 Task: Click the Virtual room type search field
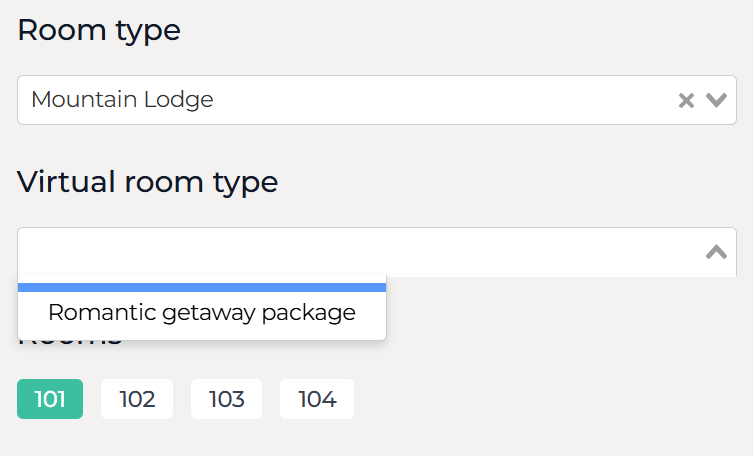click(350, 252)
